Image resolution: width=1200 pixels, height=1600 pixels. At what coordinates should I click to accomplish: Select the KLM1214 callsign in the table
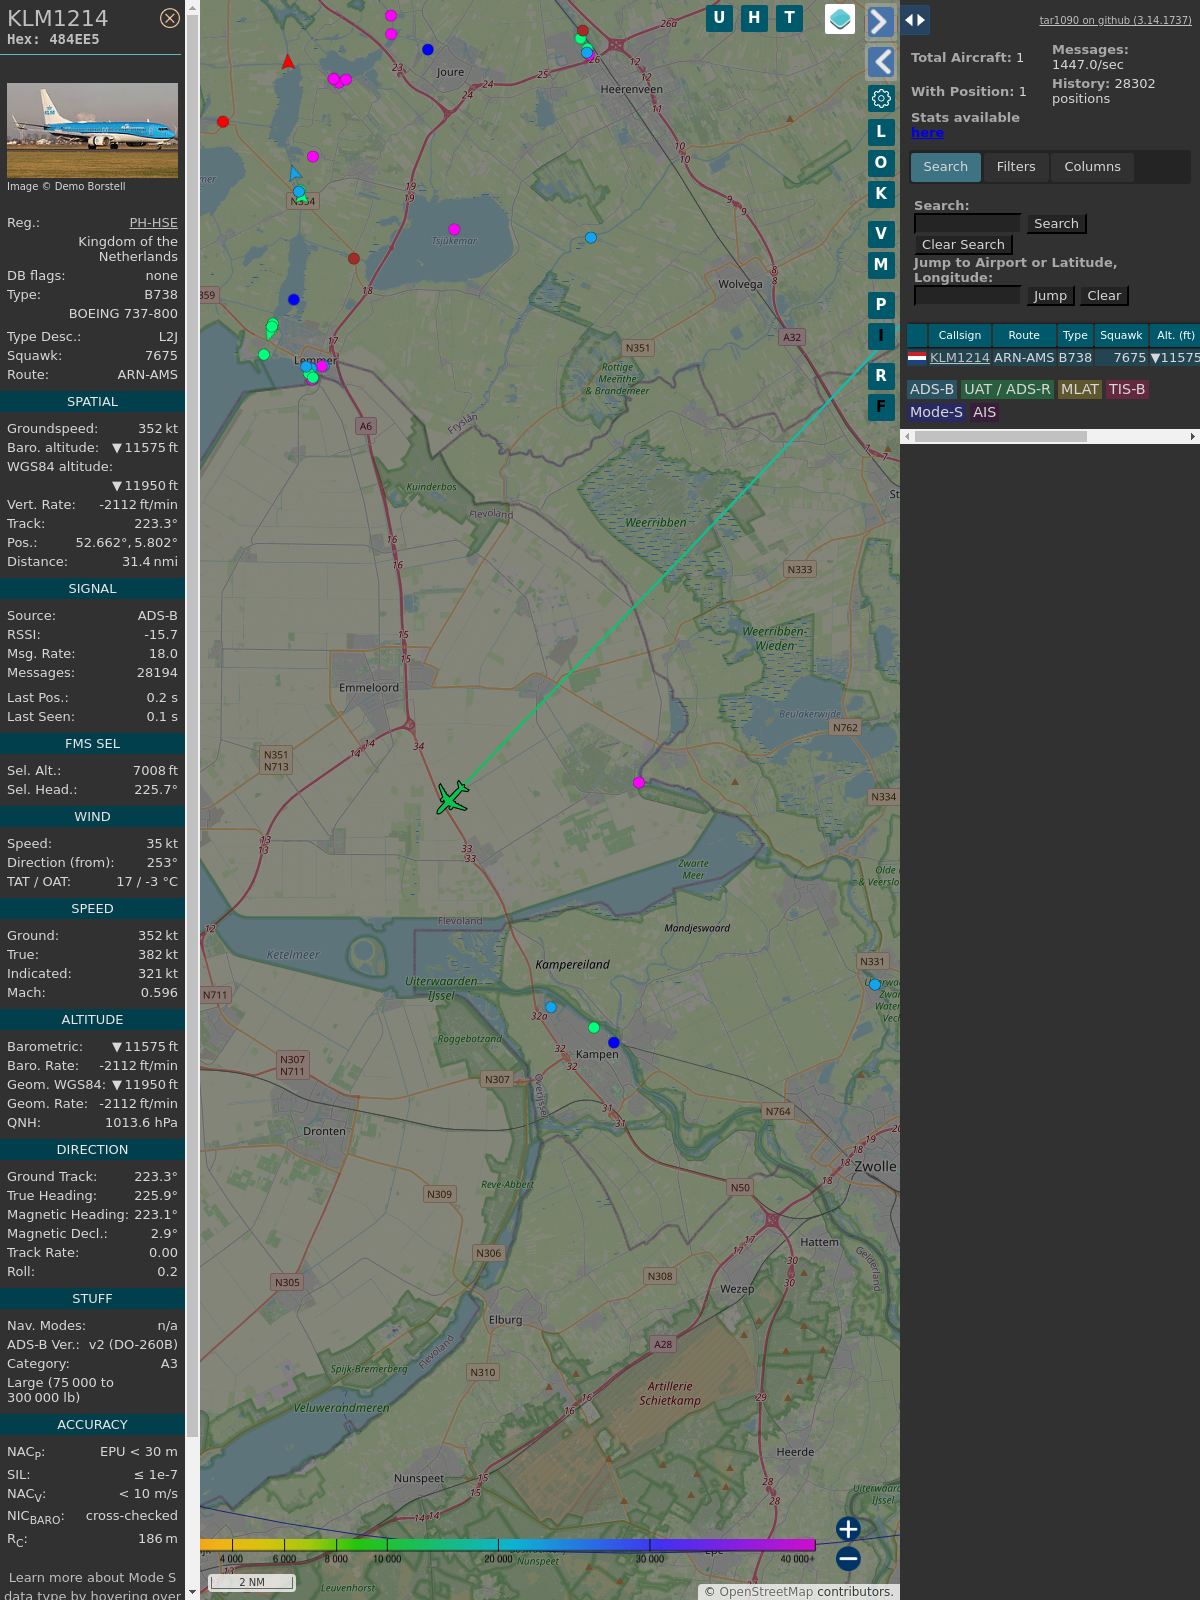(x=960, y=358)
